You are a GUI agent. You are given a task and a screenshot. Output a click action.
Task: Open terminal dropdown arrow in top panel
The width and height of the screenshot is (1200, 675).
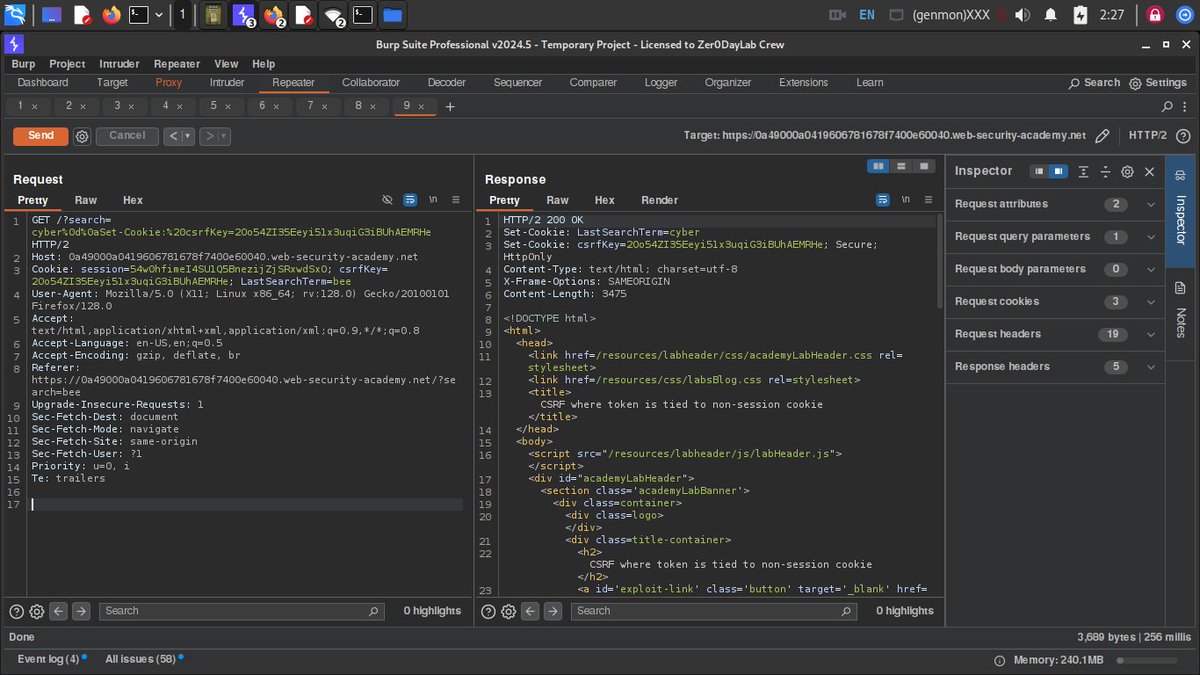159,15
